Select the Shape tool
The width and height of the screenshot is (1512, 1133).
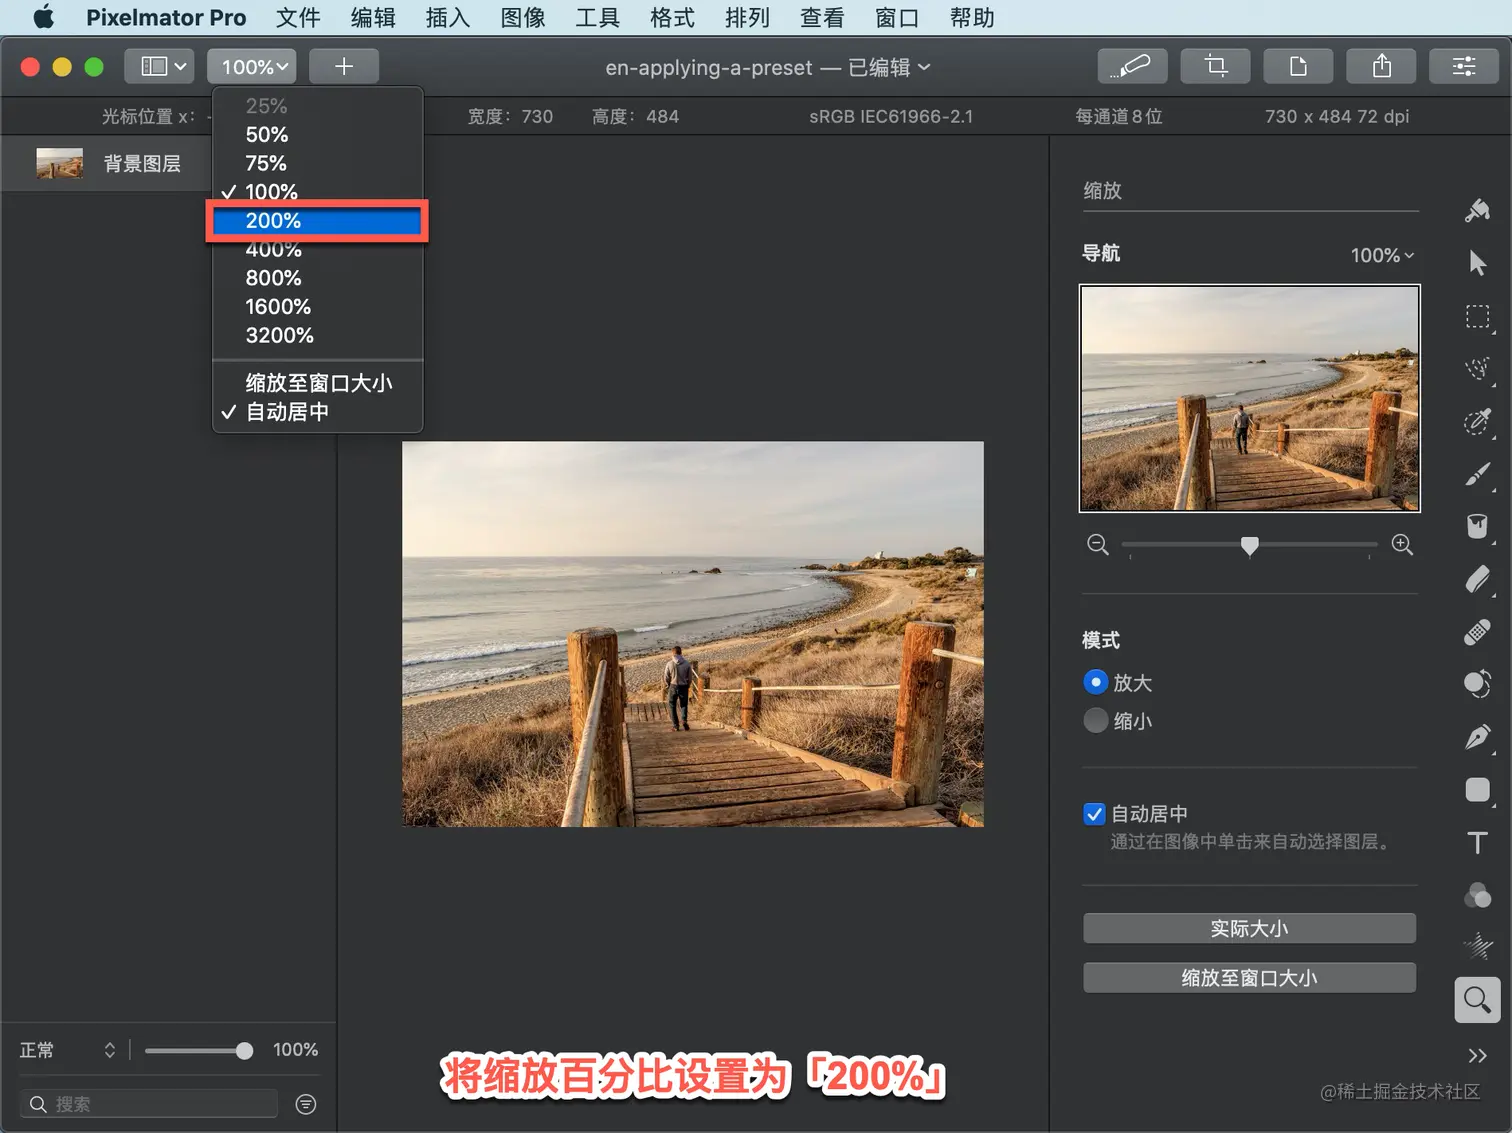pos(1477,790)
